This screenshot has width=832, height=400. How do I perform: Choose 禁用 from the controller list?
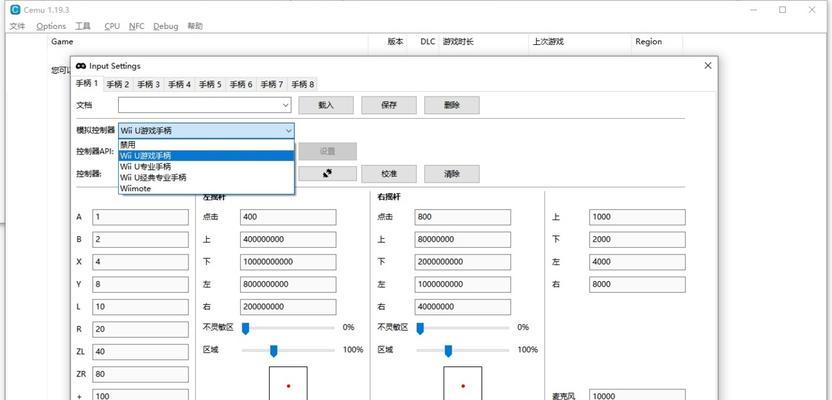coord(206,144)
